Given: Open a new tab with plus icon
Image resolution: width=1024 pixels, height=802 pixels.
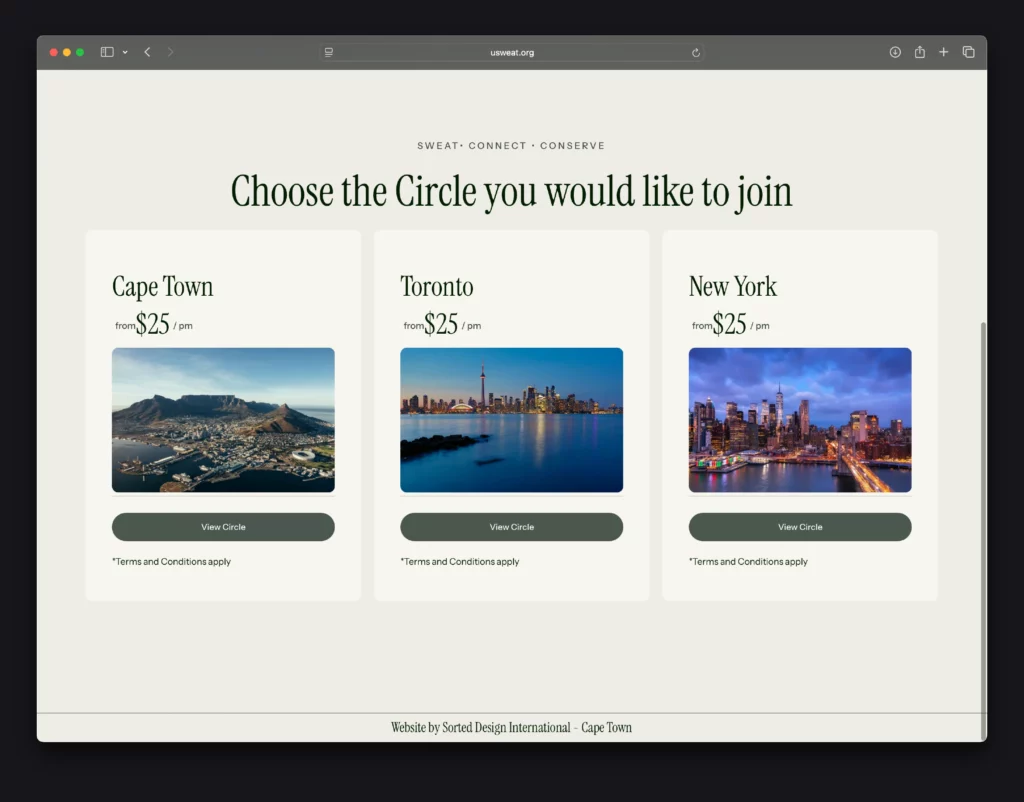Looking at the screenshot, I should click(x=943, y=52).
